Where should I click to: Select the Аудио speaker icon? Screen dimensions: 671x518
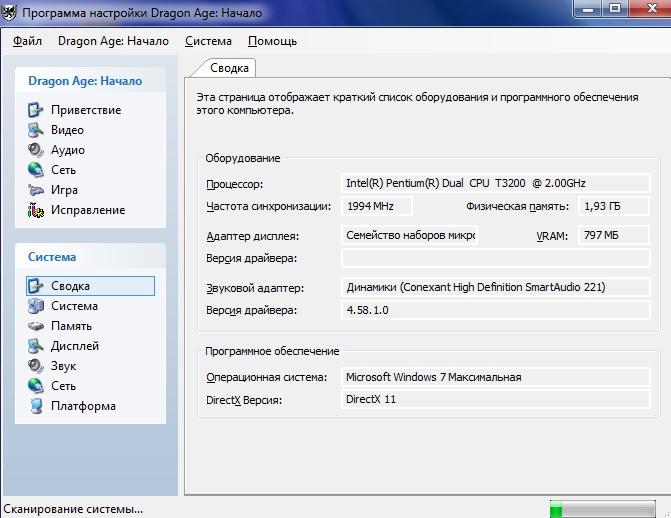[36, 150]
